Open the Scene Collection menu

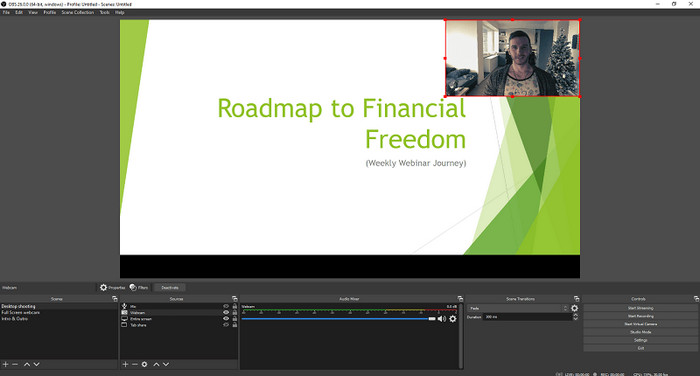tap(78, 13)
